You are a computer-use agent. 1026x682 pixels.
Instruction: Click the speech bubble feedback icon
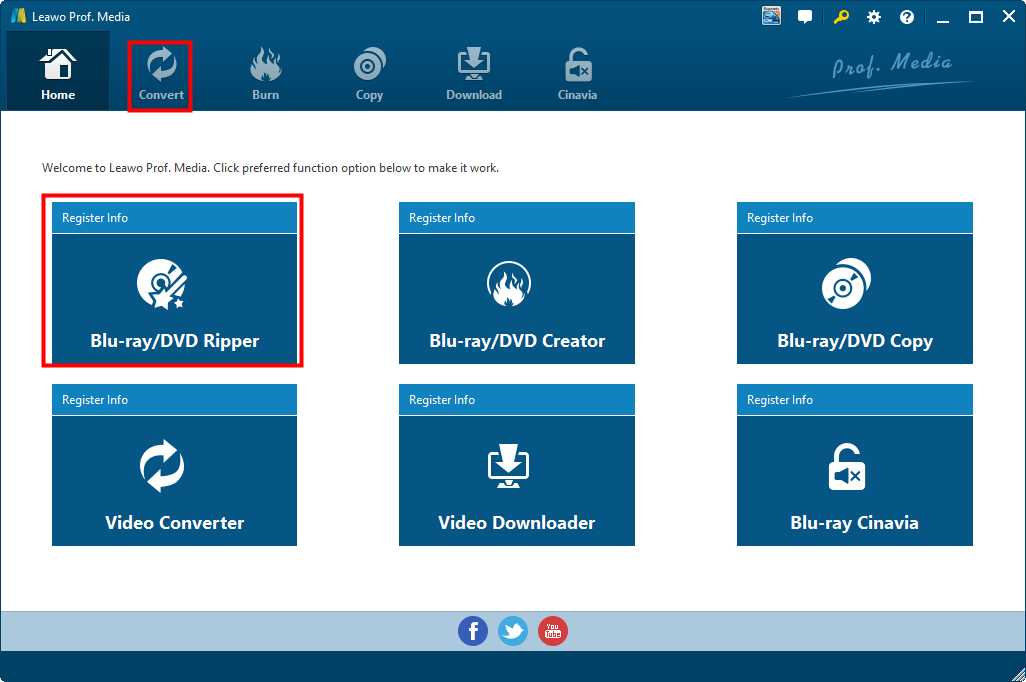pyautogui.click(x=805, y=17)
